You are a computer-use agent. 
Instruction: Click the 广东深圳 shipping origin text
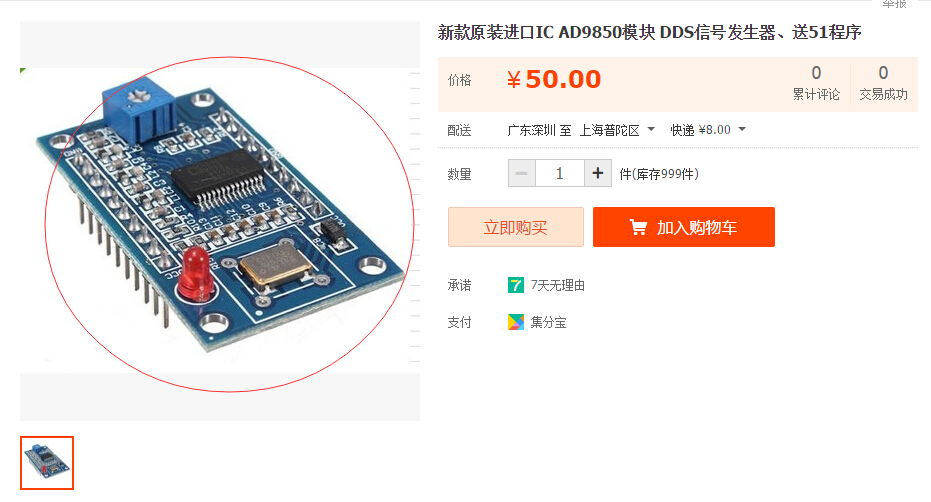(x=531, y=130)
